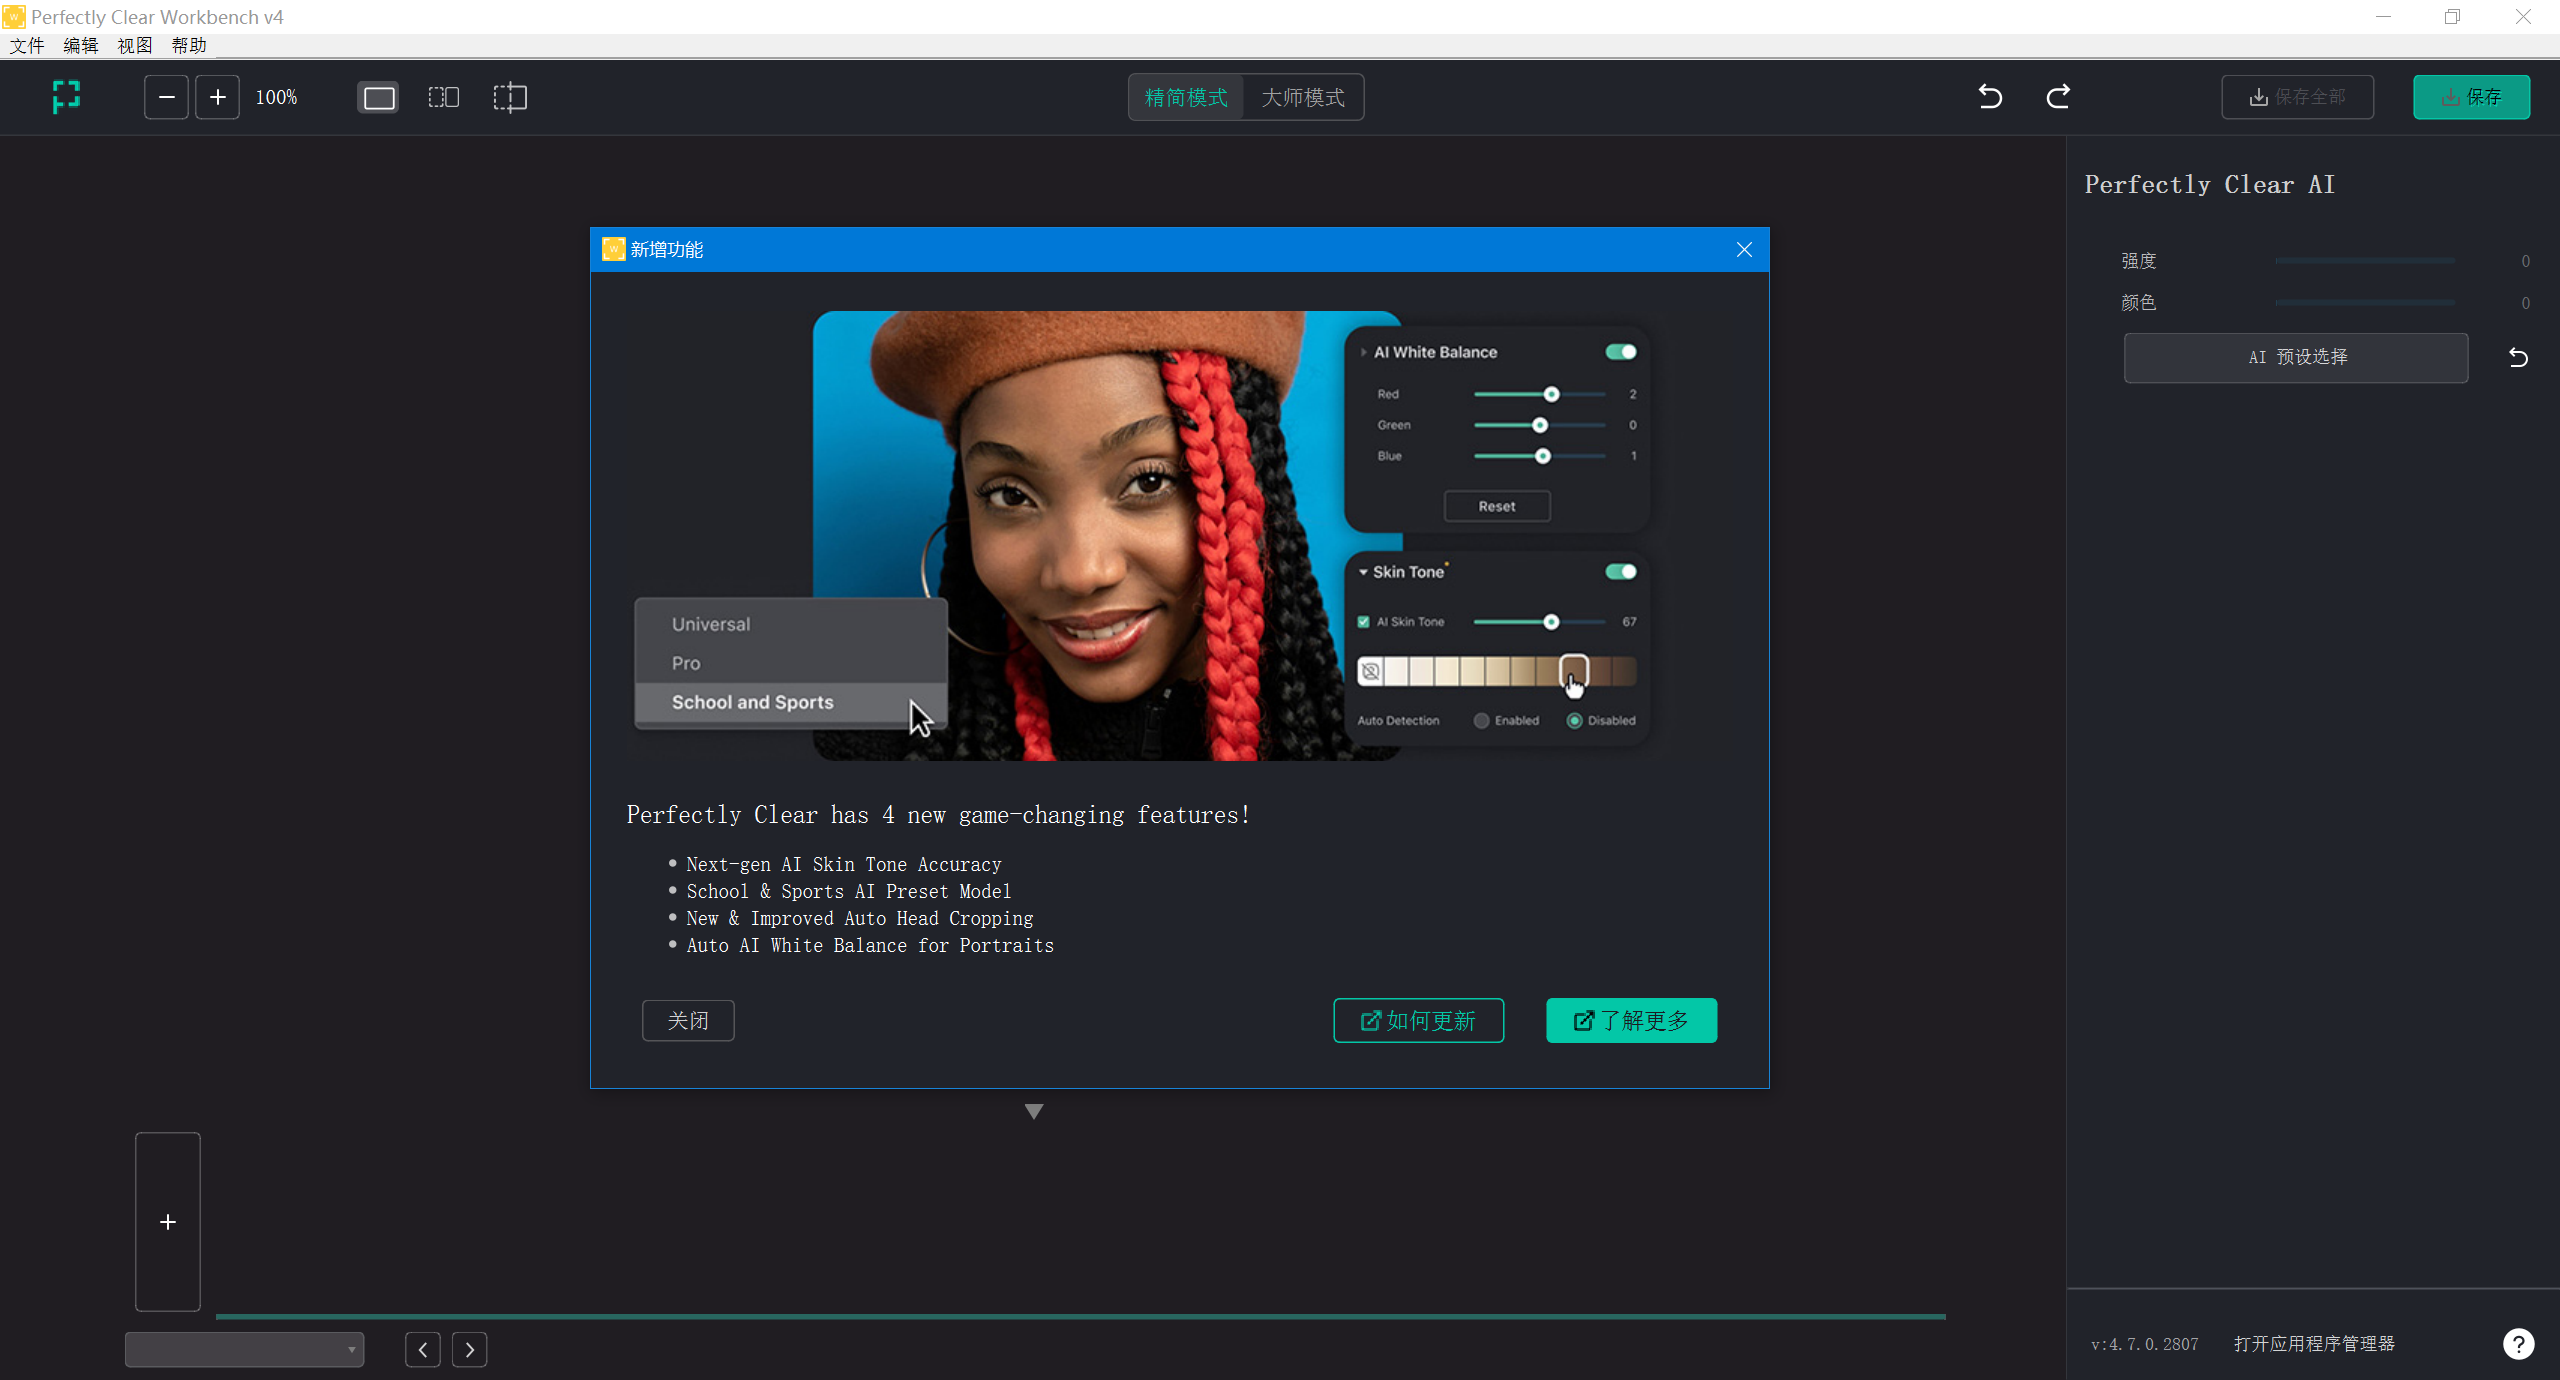Collapse the filmstrip using the down triangle
Screen dimensions: 2560x1380
coord(1034,1111)
